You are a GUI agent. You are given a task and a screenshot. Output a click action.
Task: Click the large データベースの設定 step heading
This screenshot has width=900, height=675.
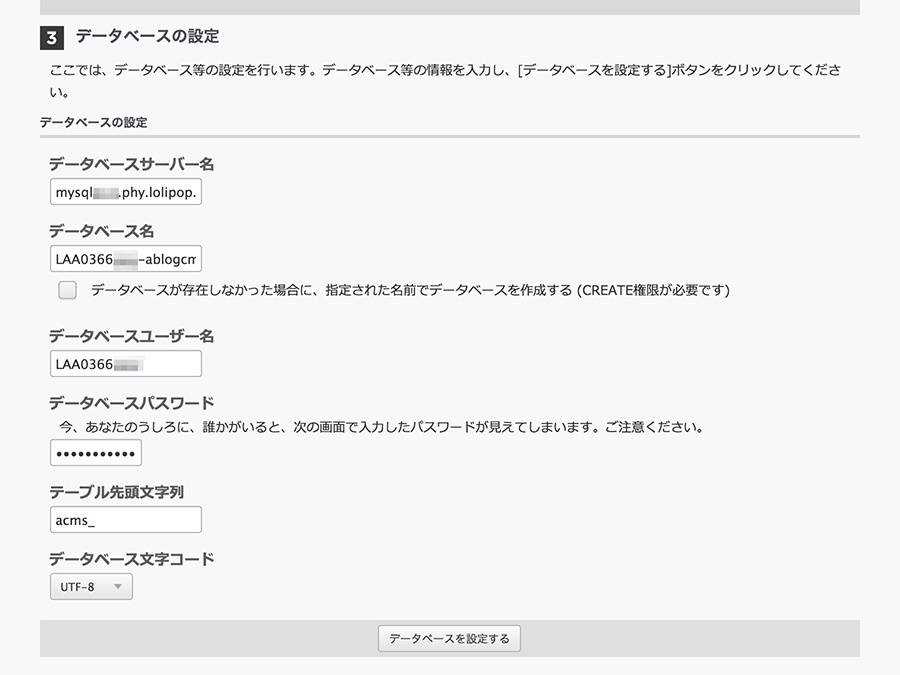pos(147,37)
